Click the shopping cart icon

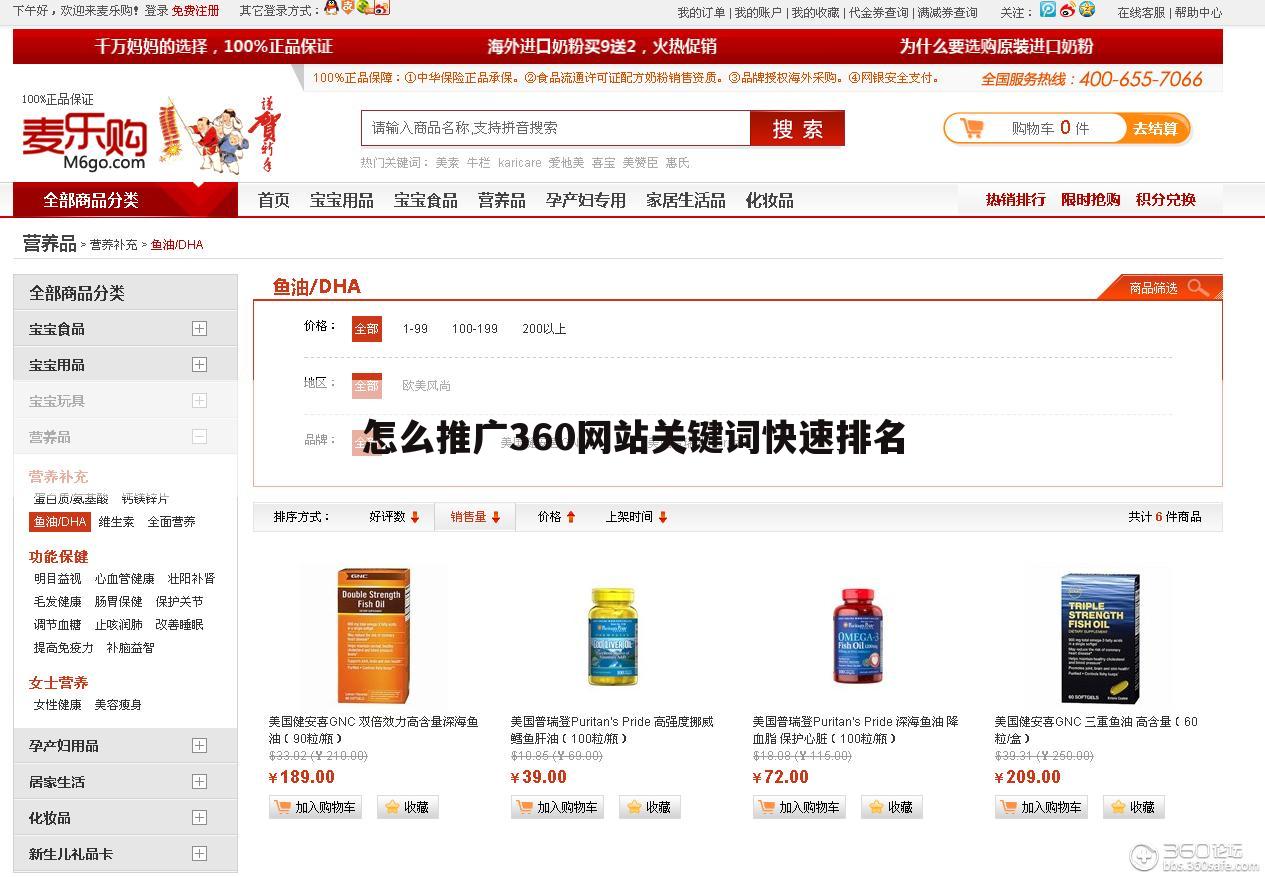coord(971,128)
